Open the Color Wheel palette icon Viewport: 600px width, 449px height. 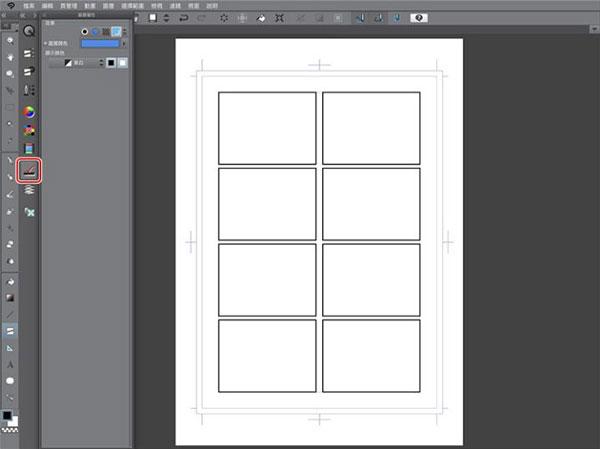point(29,112)
